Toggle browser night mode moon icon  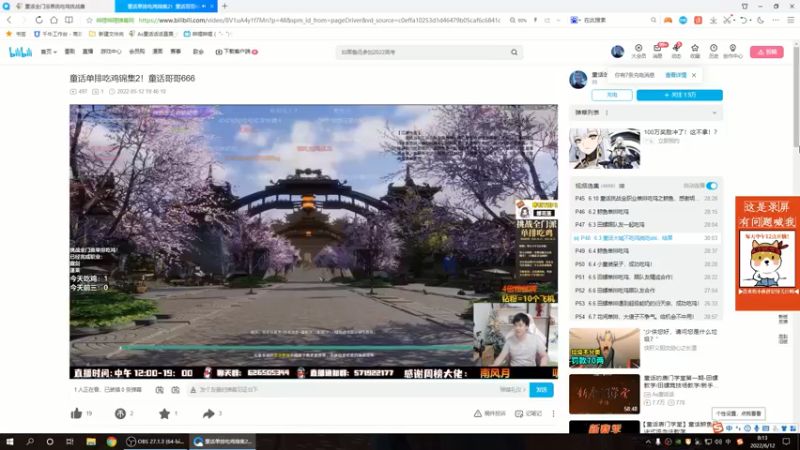coord(761,20)
